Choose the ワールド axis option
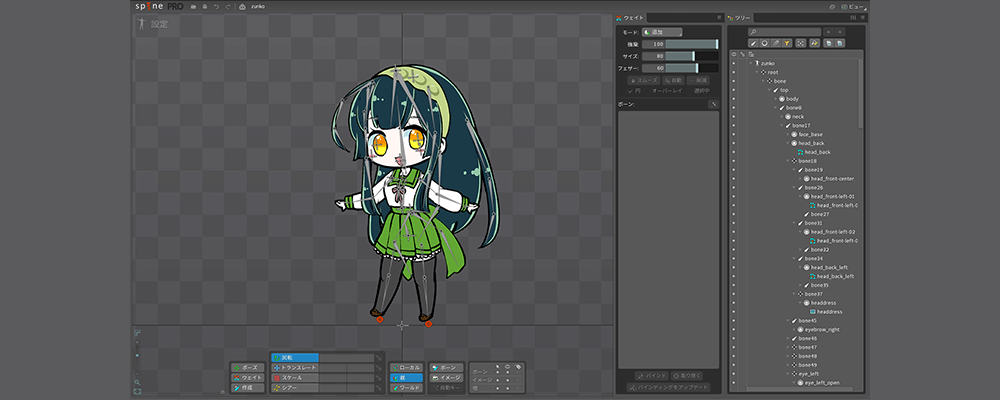The width and height of the screenshot is (1000, 400). click(406, 388)
